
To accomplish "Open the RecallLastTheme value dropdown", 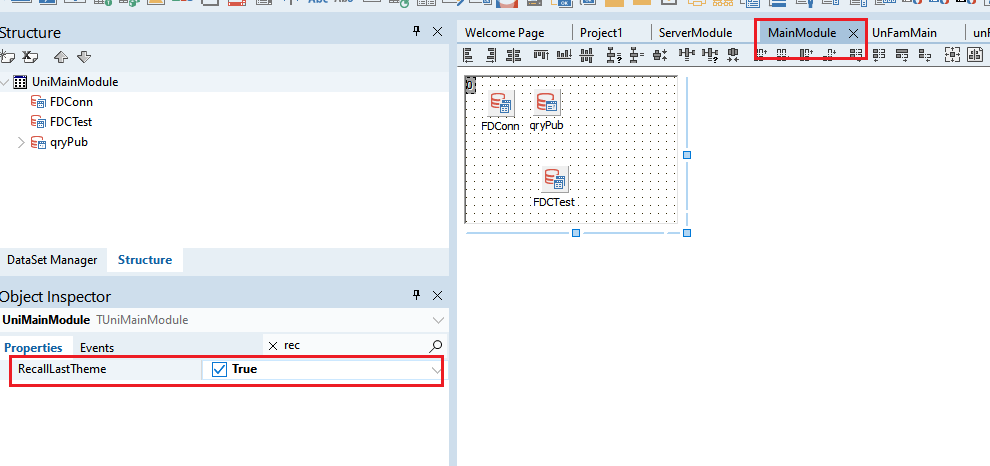I will (x=436, y=370).
